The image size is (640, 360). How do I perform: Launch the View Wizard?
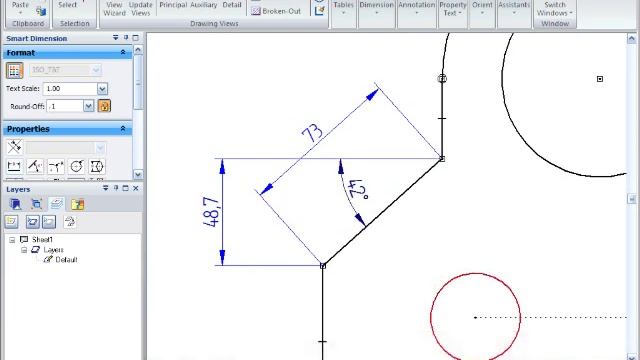click(x=114, y=9)
